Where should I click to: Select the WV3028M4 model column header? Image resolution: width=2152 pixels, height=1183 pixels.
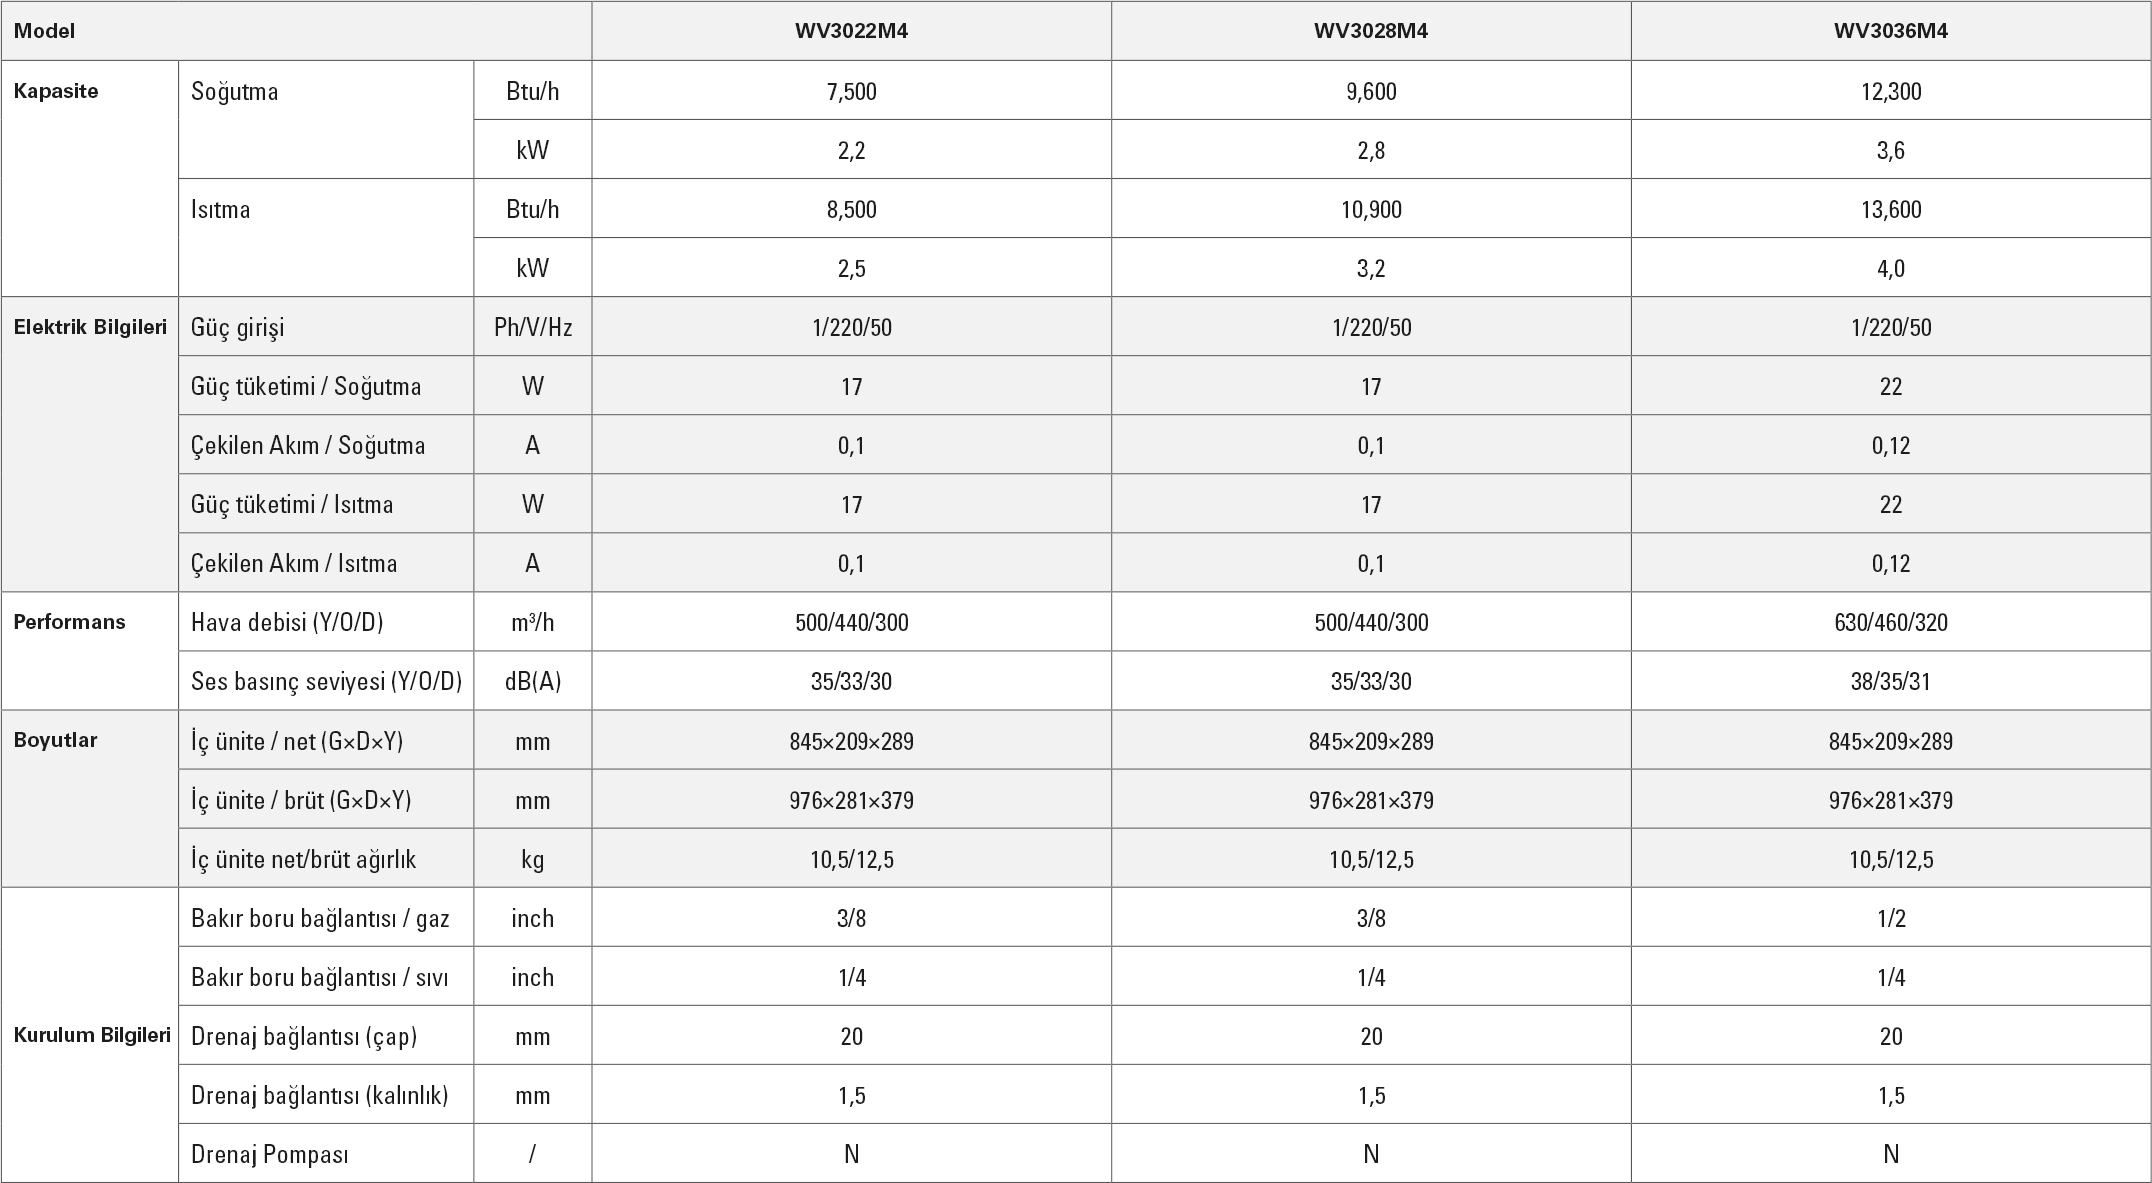(x=1370, y=31)
